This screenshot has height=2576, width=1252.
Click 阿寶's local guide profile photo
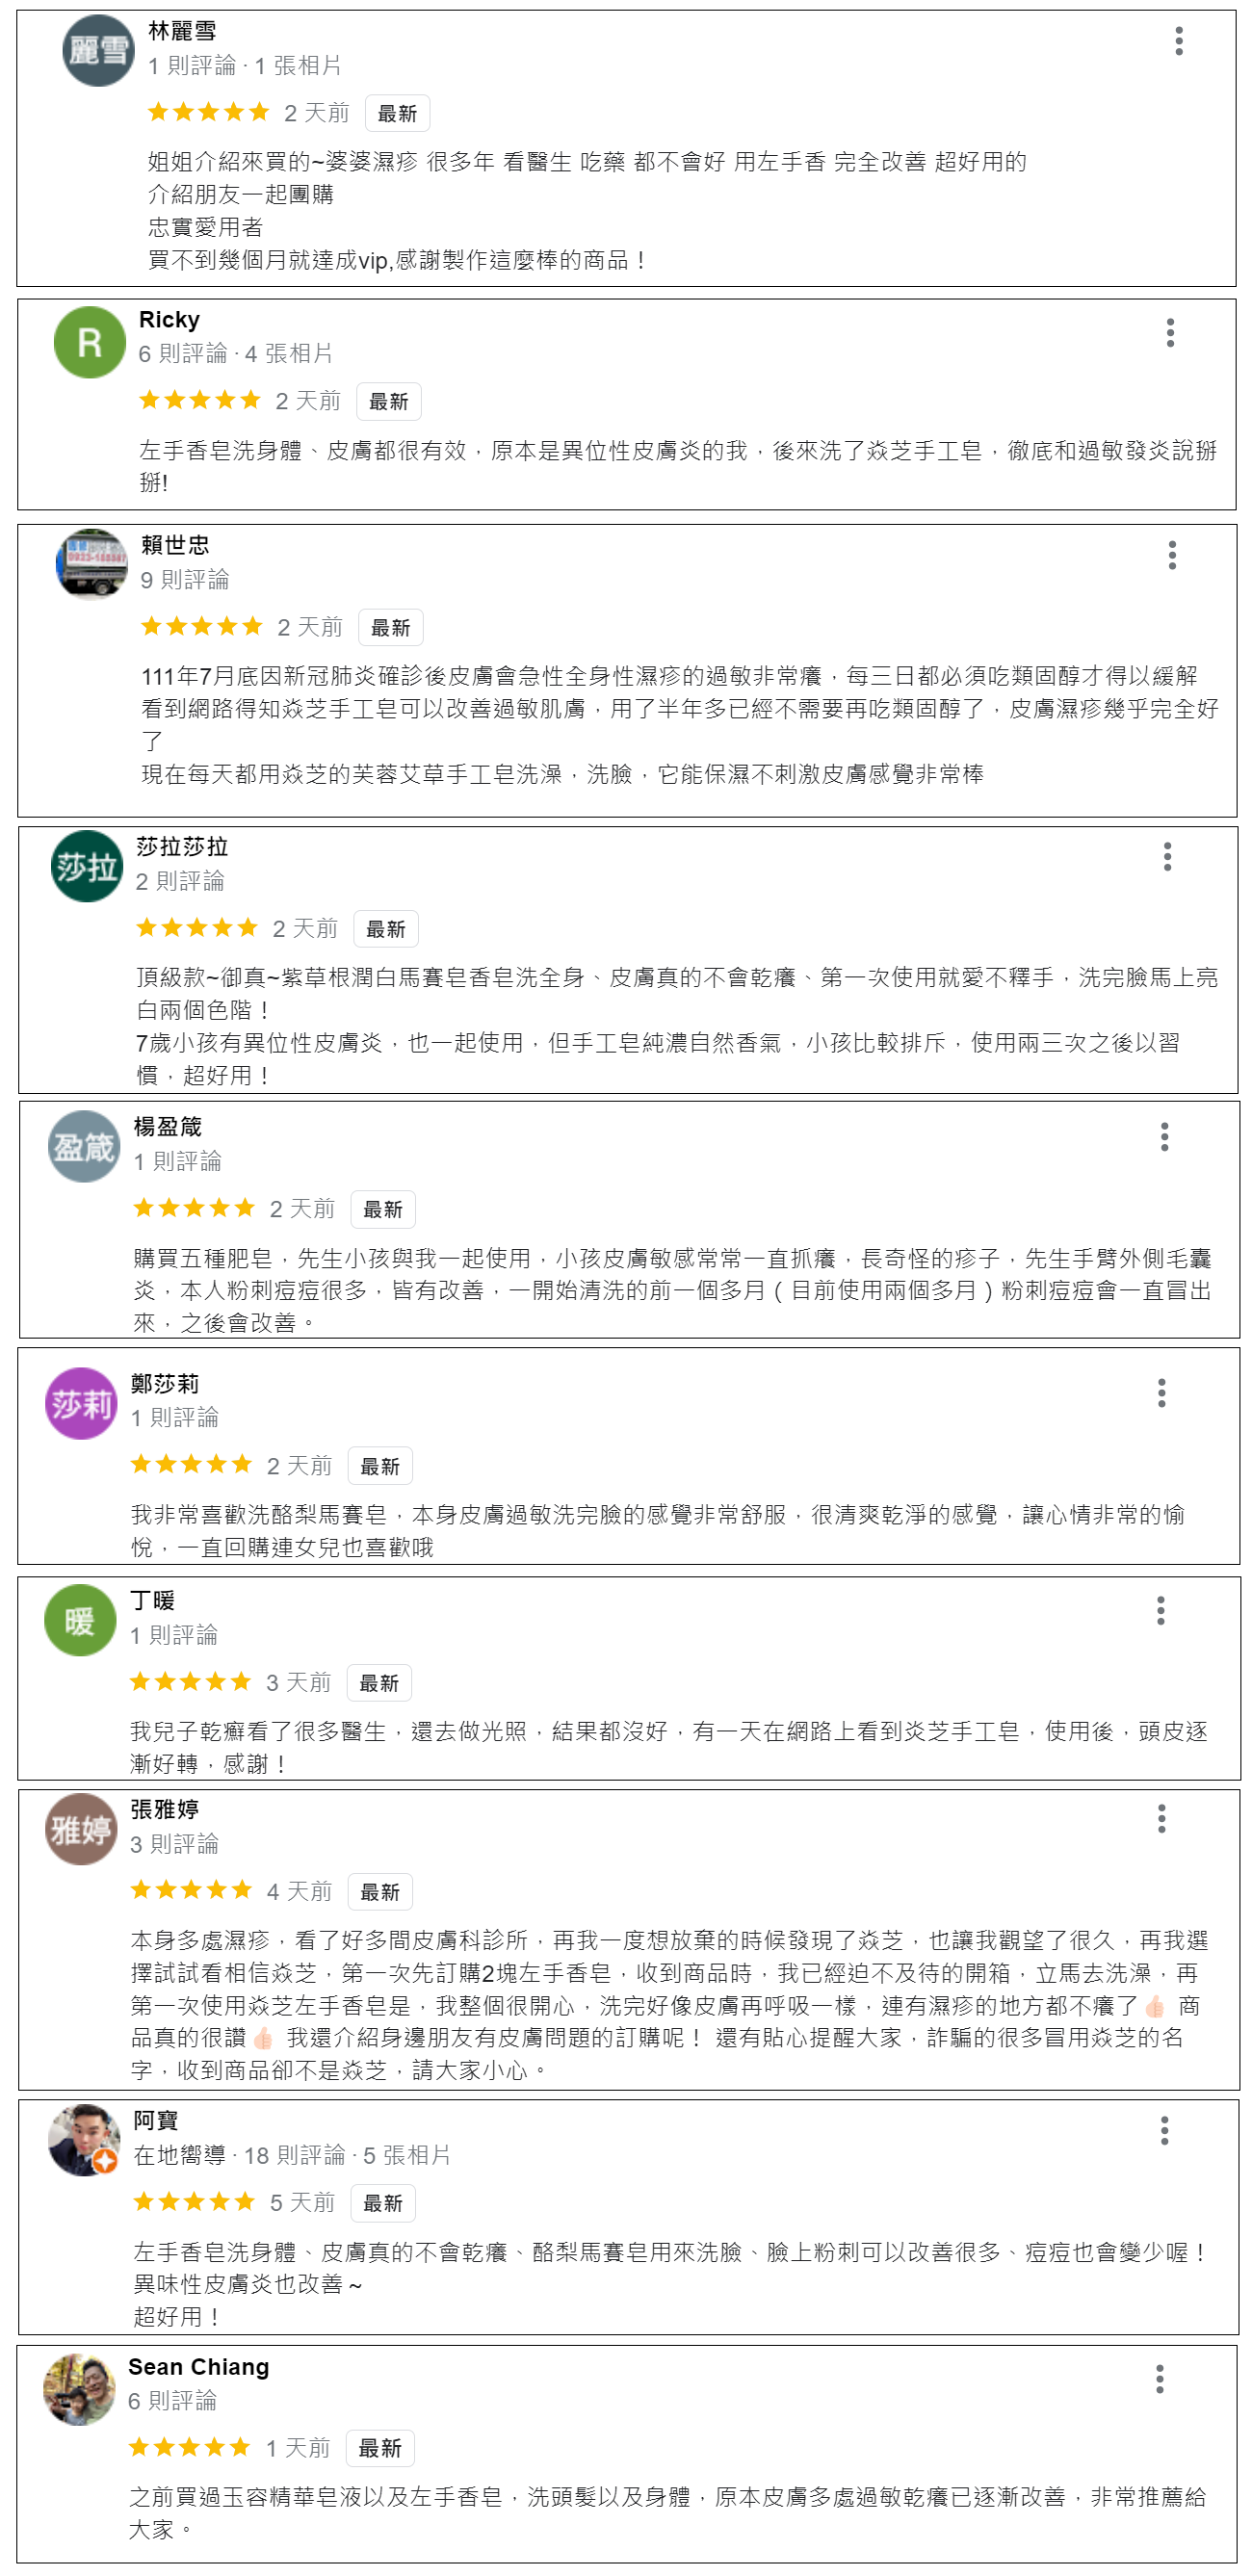84,2140
